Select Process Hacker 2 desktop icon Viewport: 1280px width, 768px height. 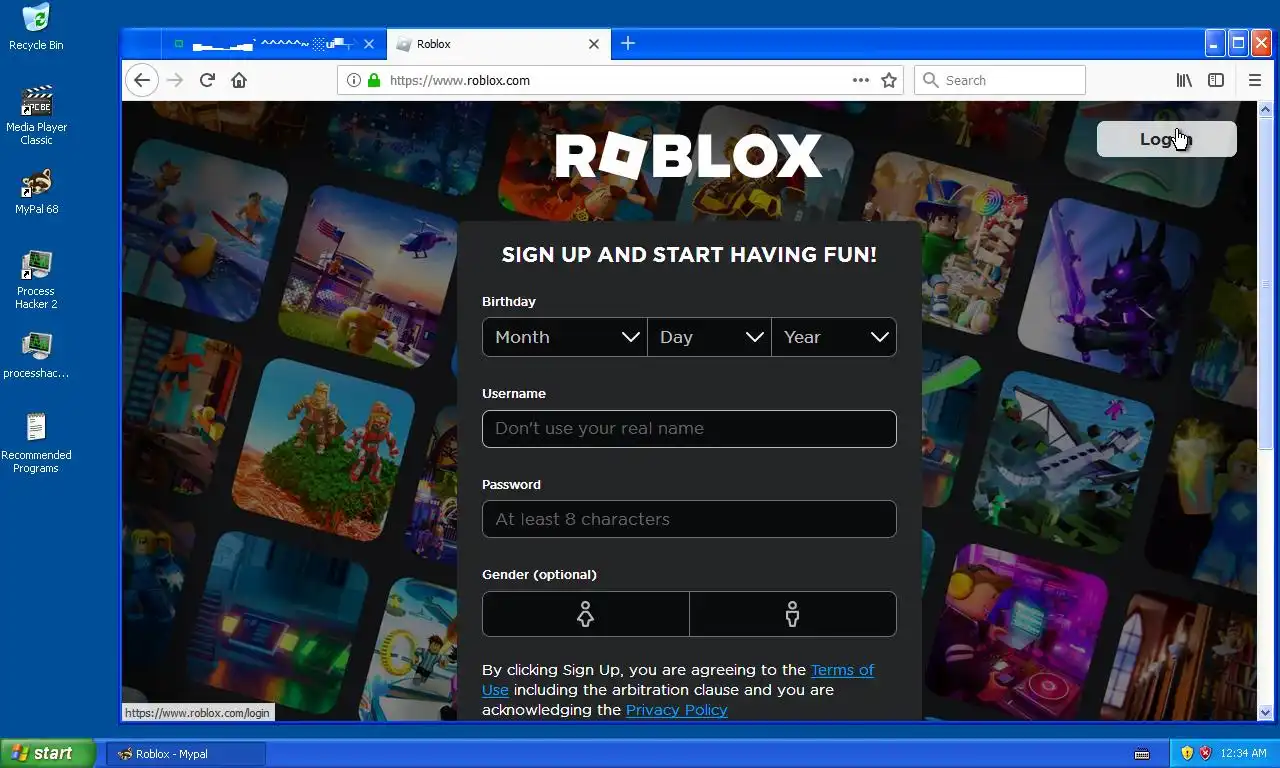click(36, 280)
